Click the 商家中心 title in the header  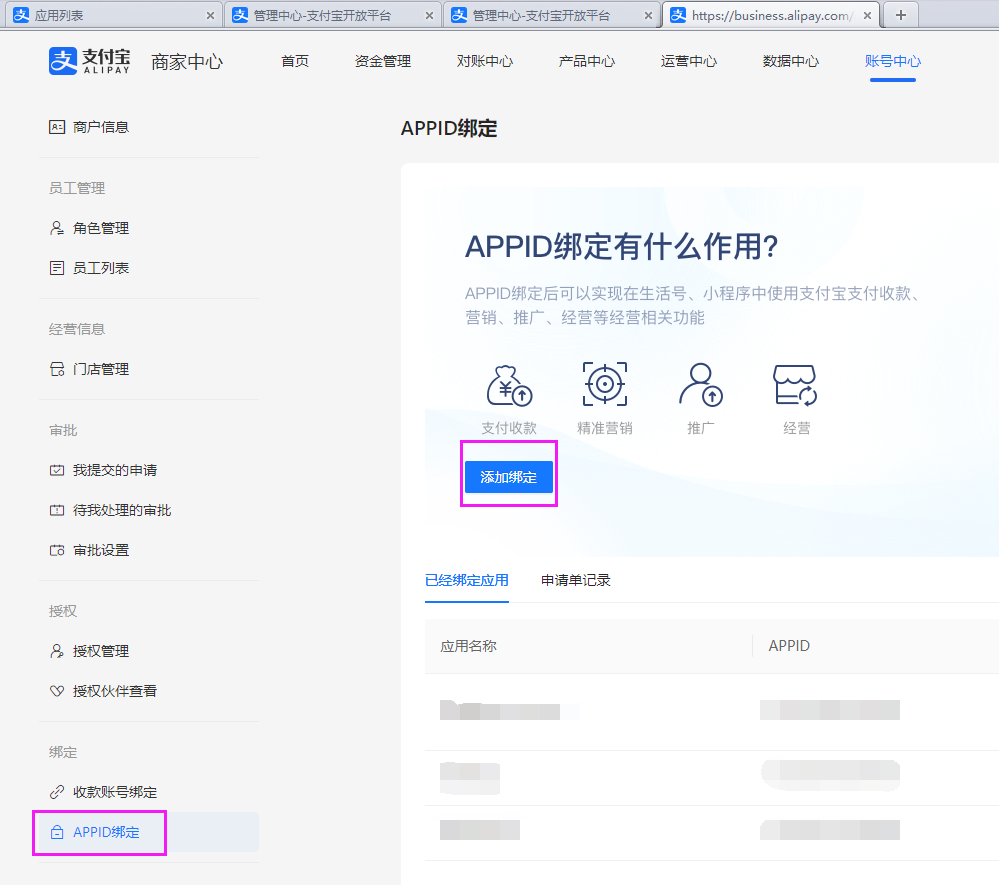coord(187,62)
